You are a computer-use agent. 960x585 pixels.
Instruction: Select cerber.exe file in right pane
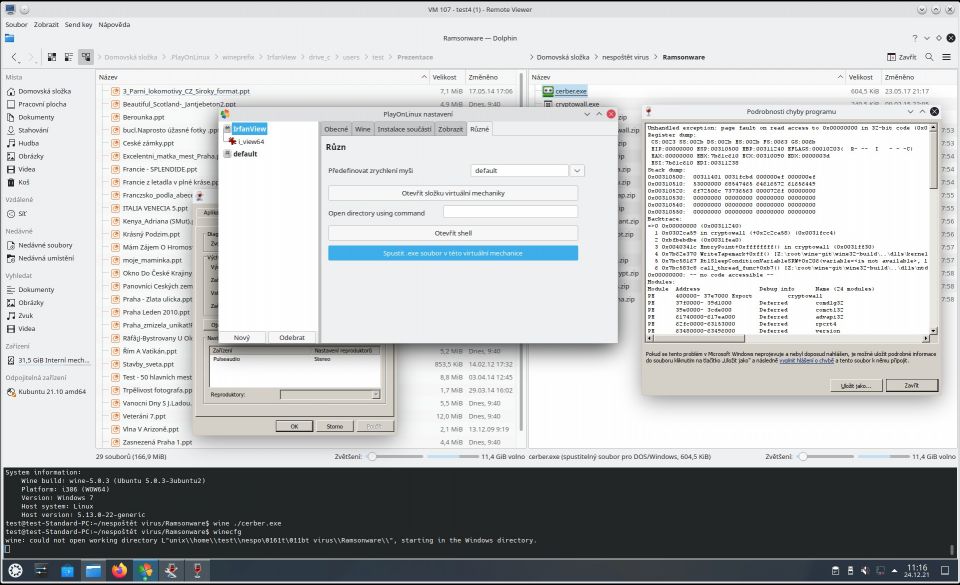point(571,91)
